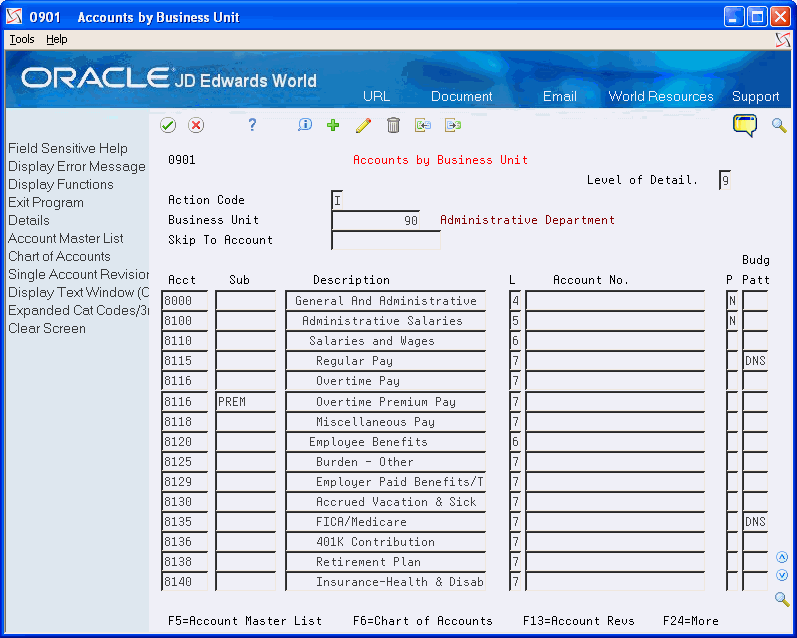Open the Support header link
Screen dimensions: 797x638
[755, 97]
